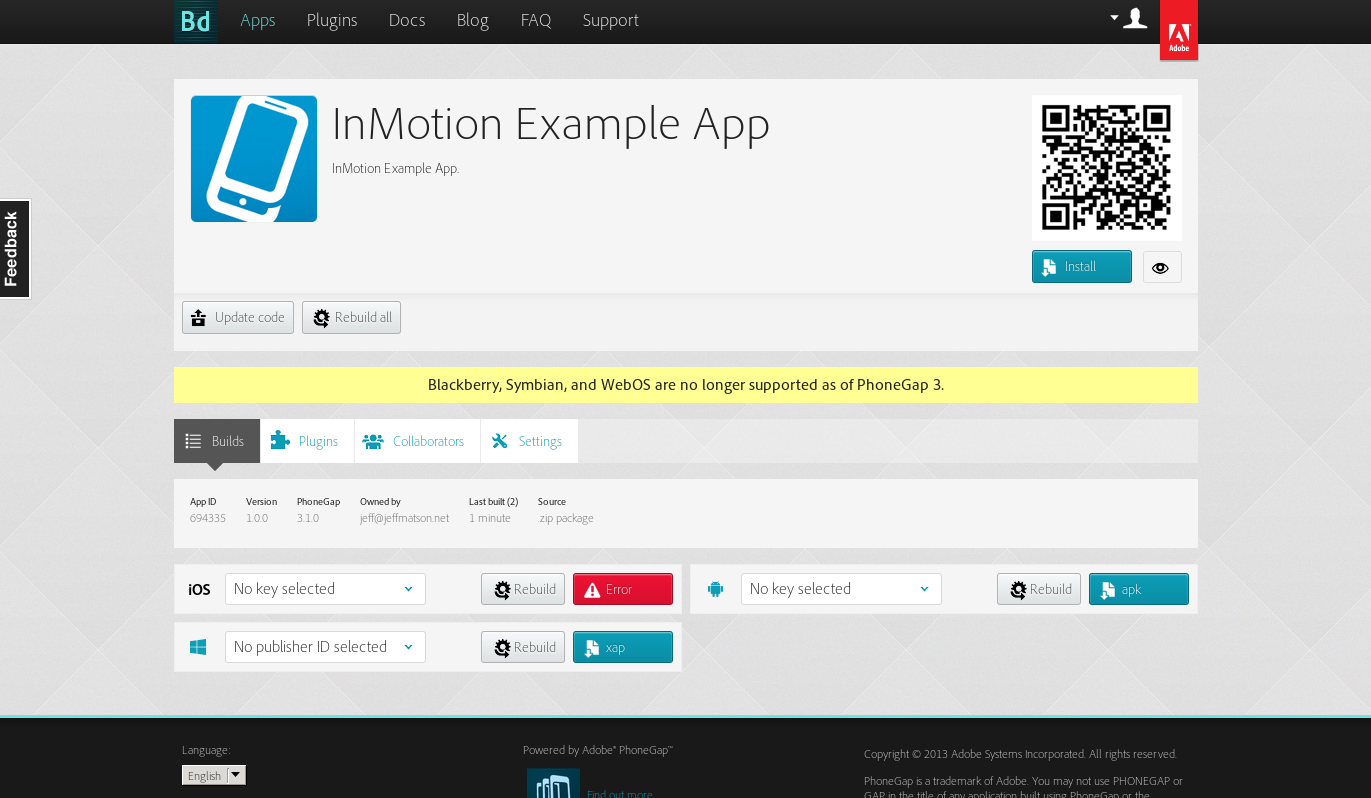
Task: Click the Version value 1.0.0
Action: click(x=257, y=518)
